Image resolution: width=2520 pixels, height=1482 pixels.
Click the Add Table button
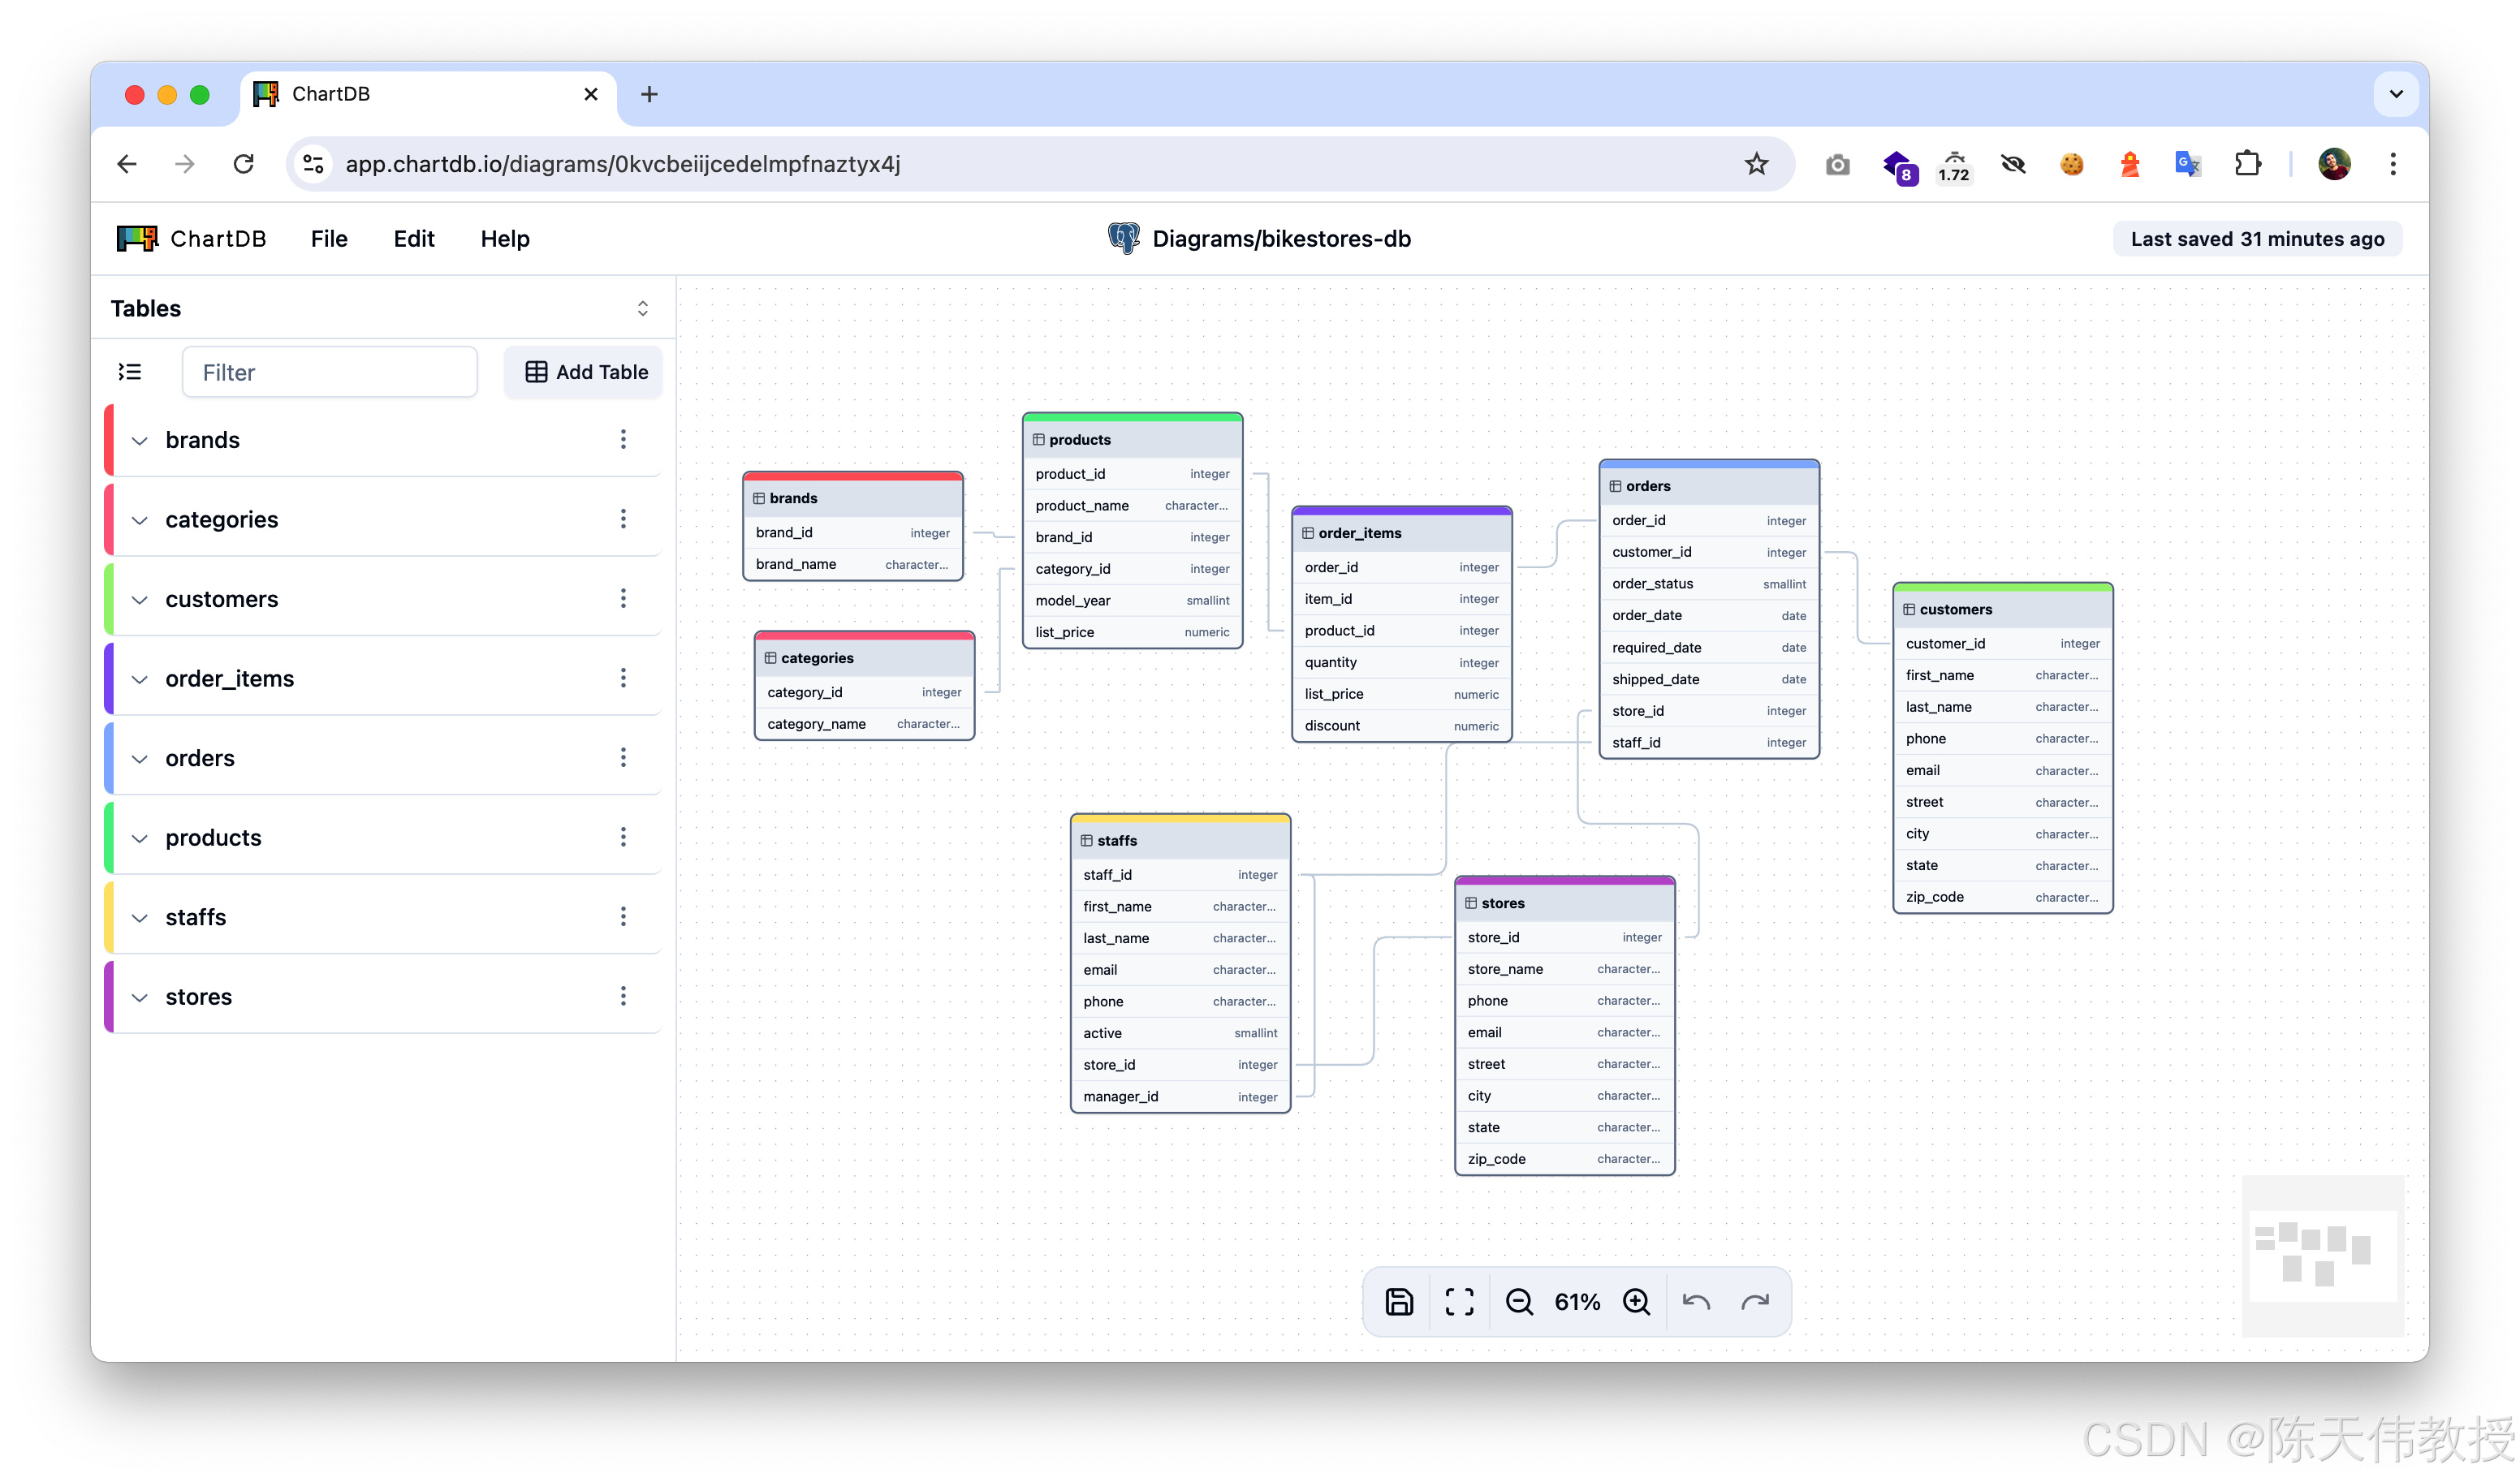[586, 372]
